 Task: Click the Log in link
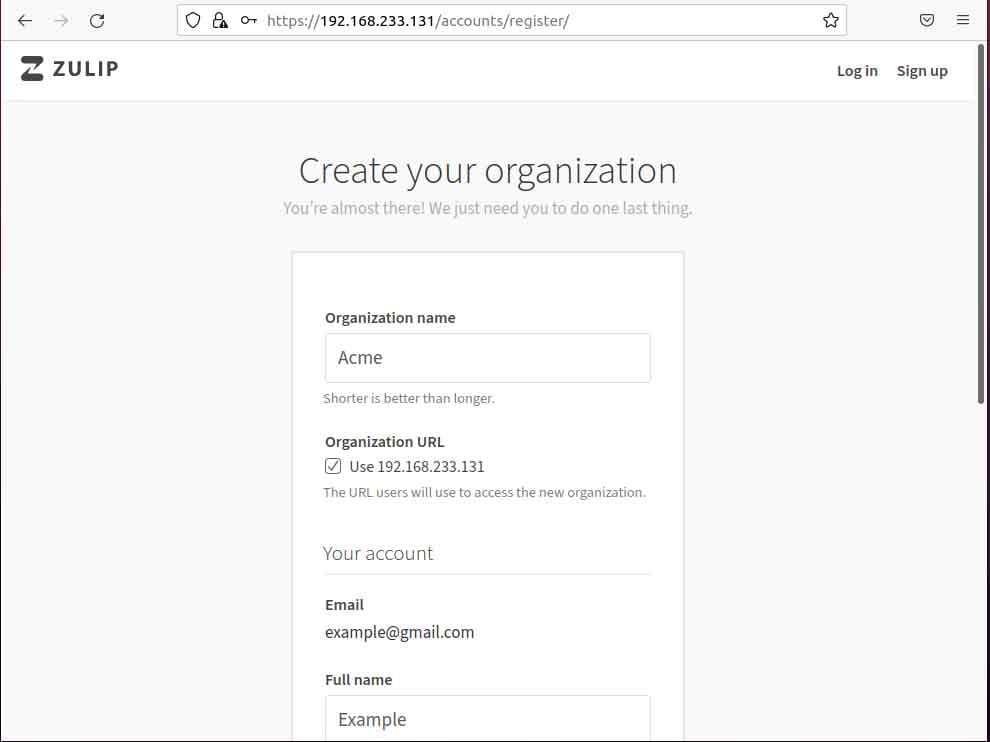[856, 70]
